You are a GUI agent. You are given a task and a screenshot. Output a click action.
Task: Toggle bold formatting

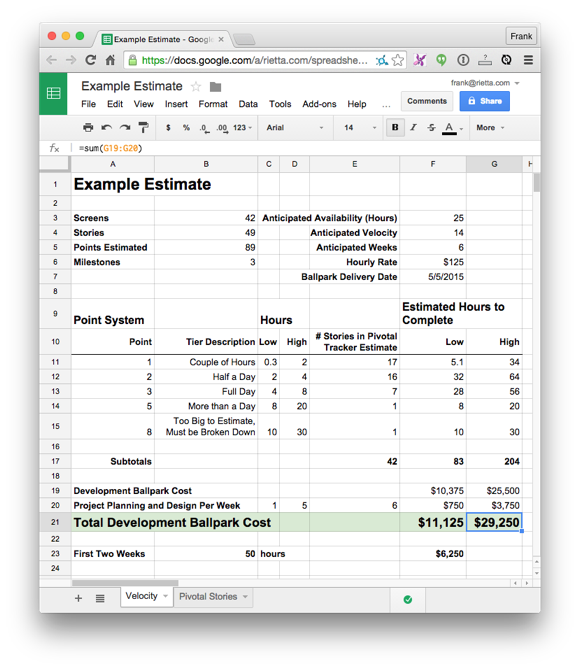tap(395, 127)
